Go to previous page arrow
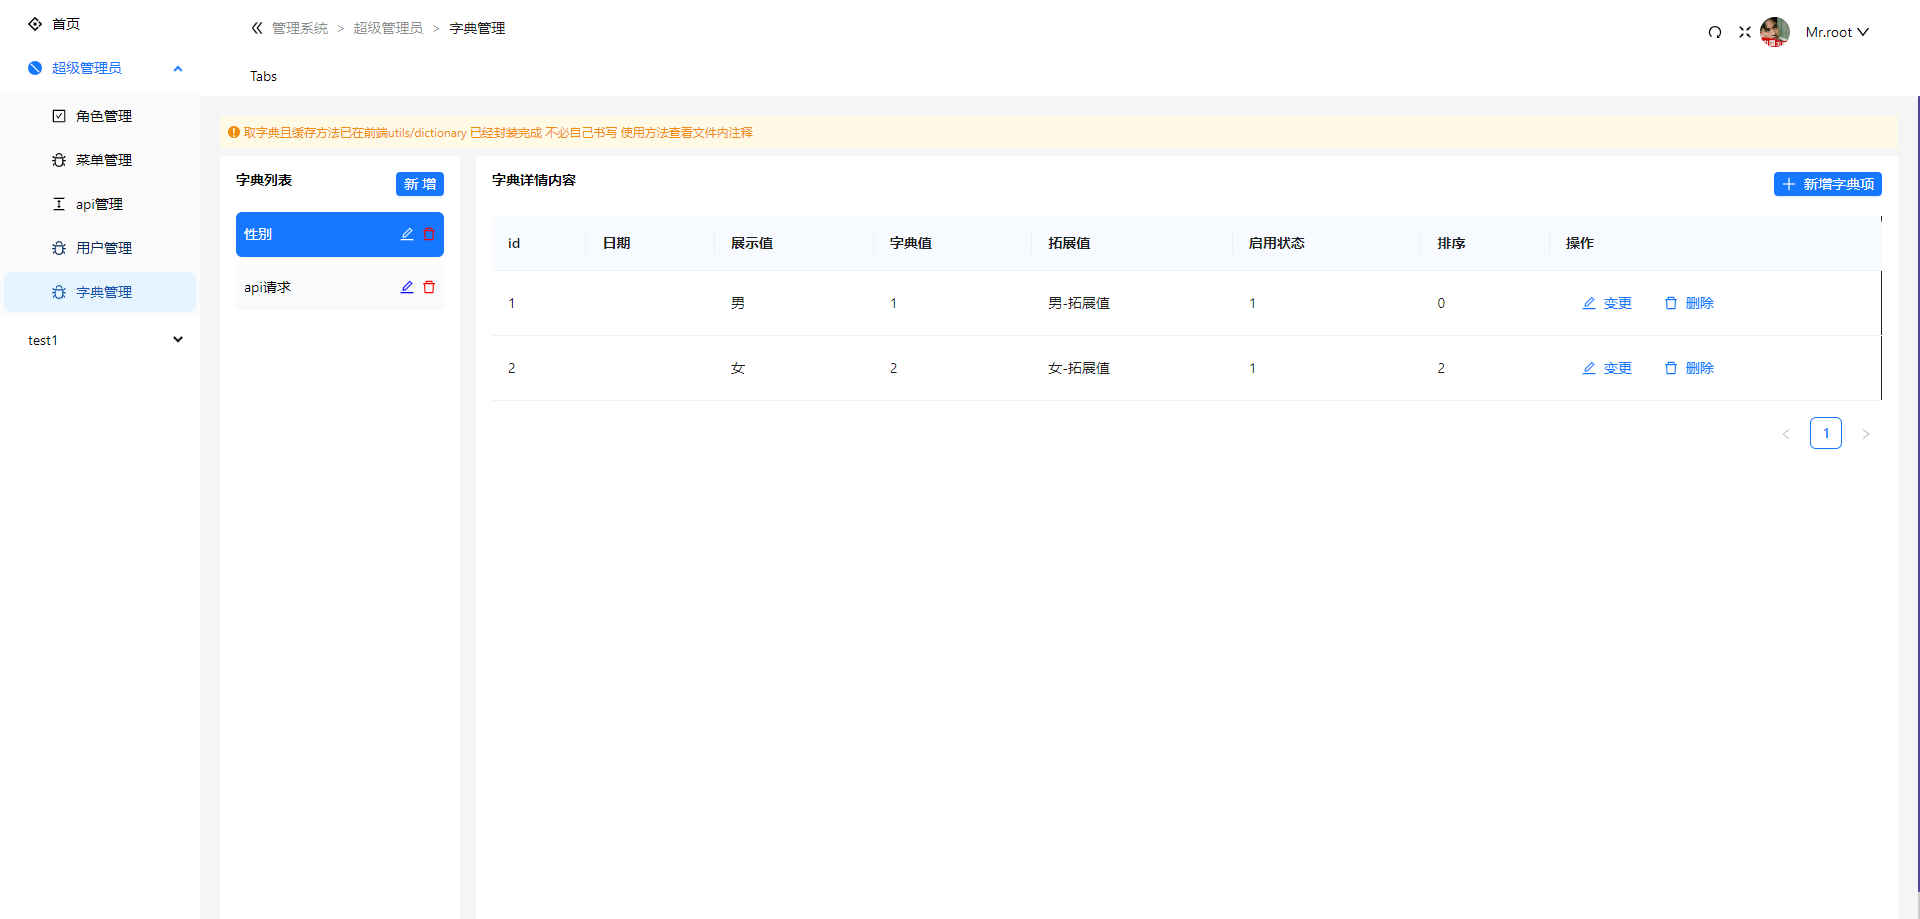 click(1786, 433)
